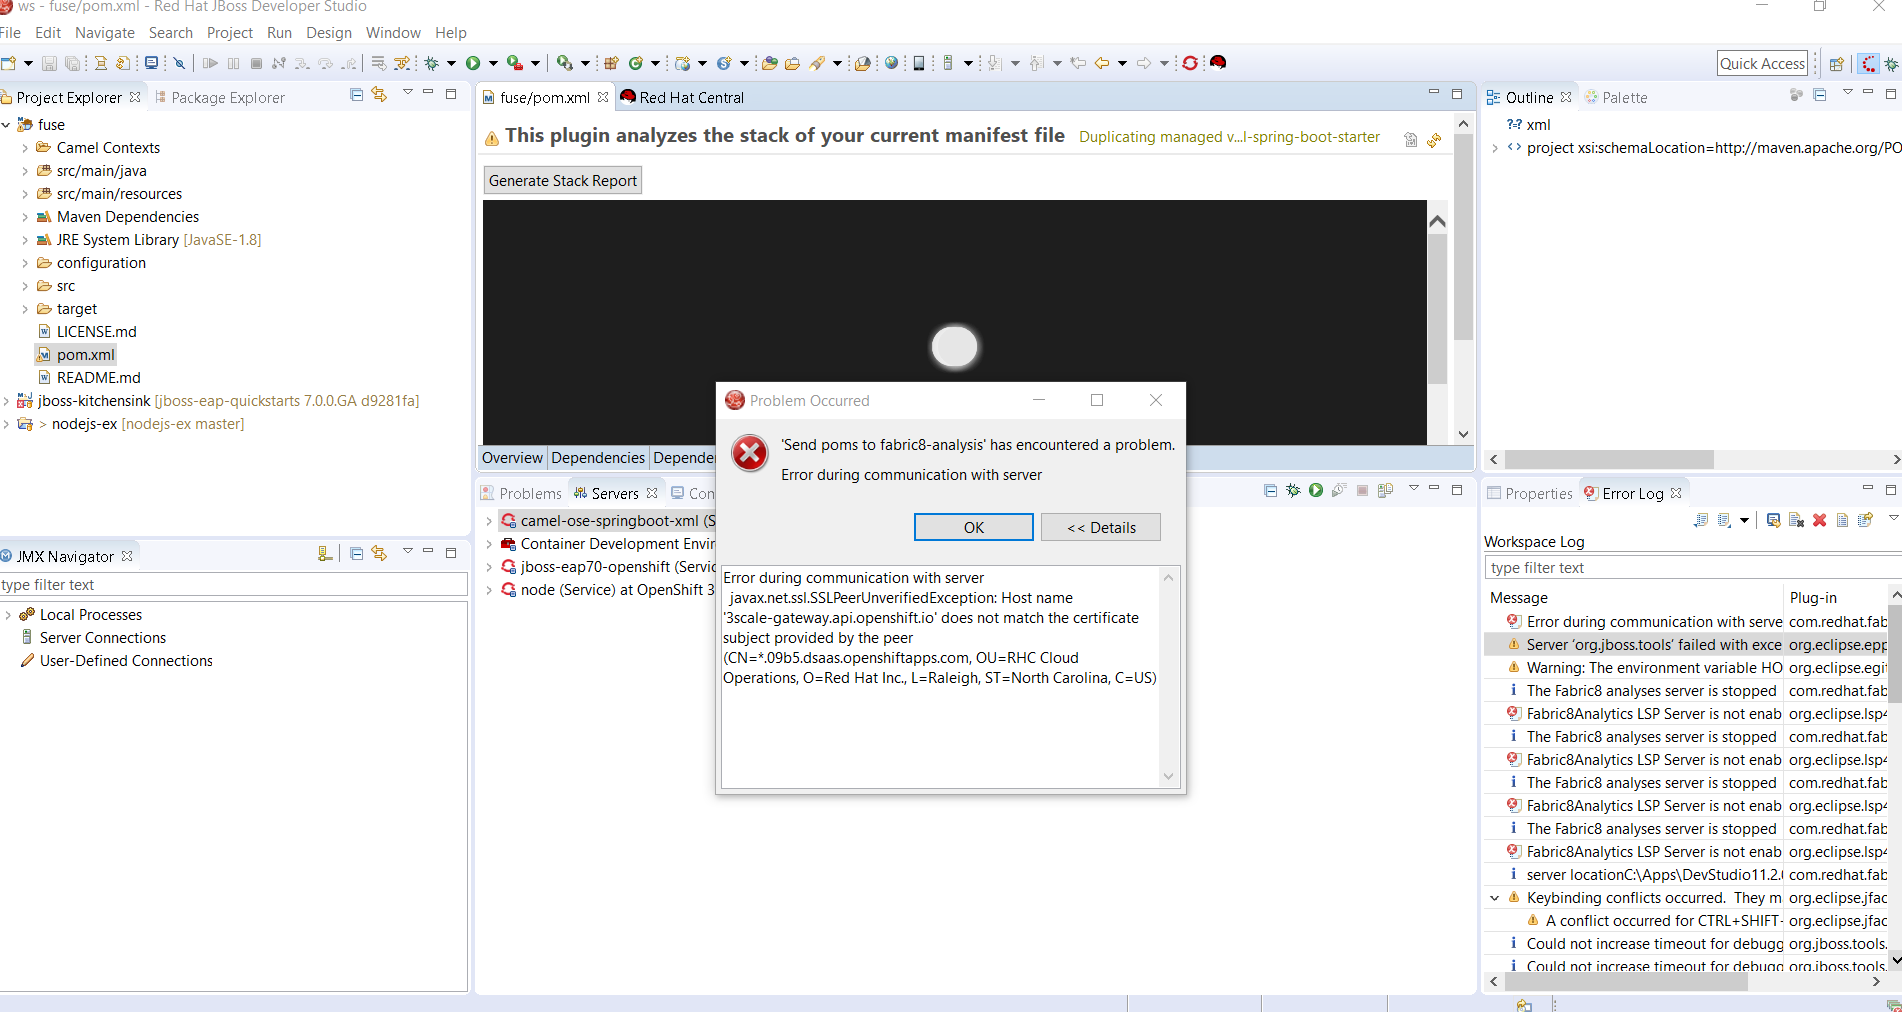Select pom.xml in Project Explorer
The width and height of the screenshot is (1902, 1012).
tap(86, 355)
